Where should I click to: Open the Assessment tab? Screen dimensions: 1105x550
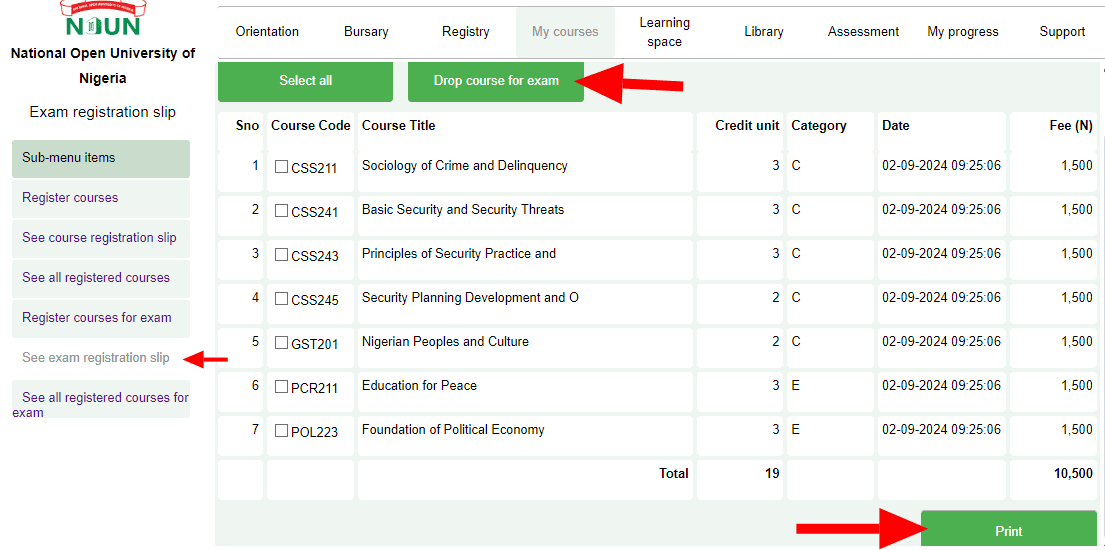863,32
